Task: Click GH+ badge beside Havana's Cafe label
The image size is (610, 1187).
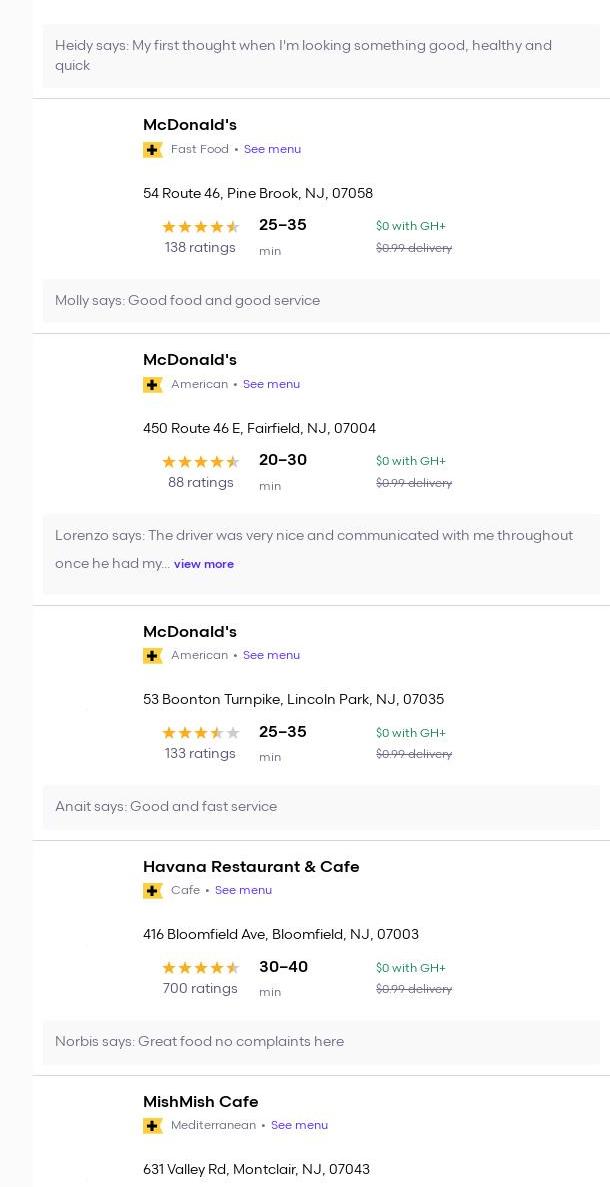Action: 153,891
